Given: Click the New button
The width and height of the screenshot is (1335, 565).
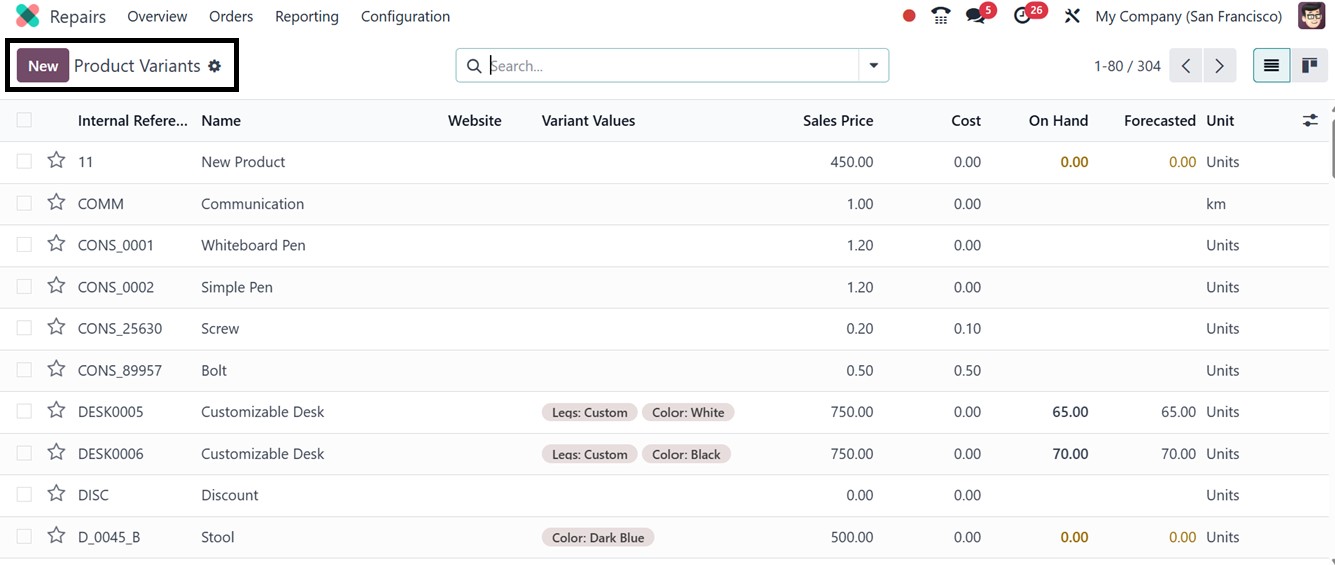Looking at the screenshot, I should [x=43, y=66].
